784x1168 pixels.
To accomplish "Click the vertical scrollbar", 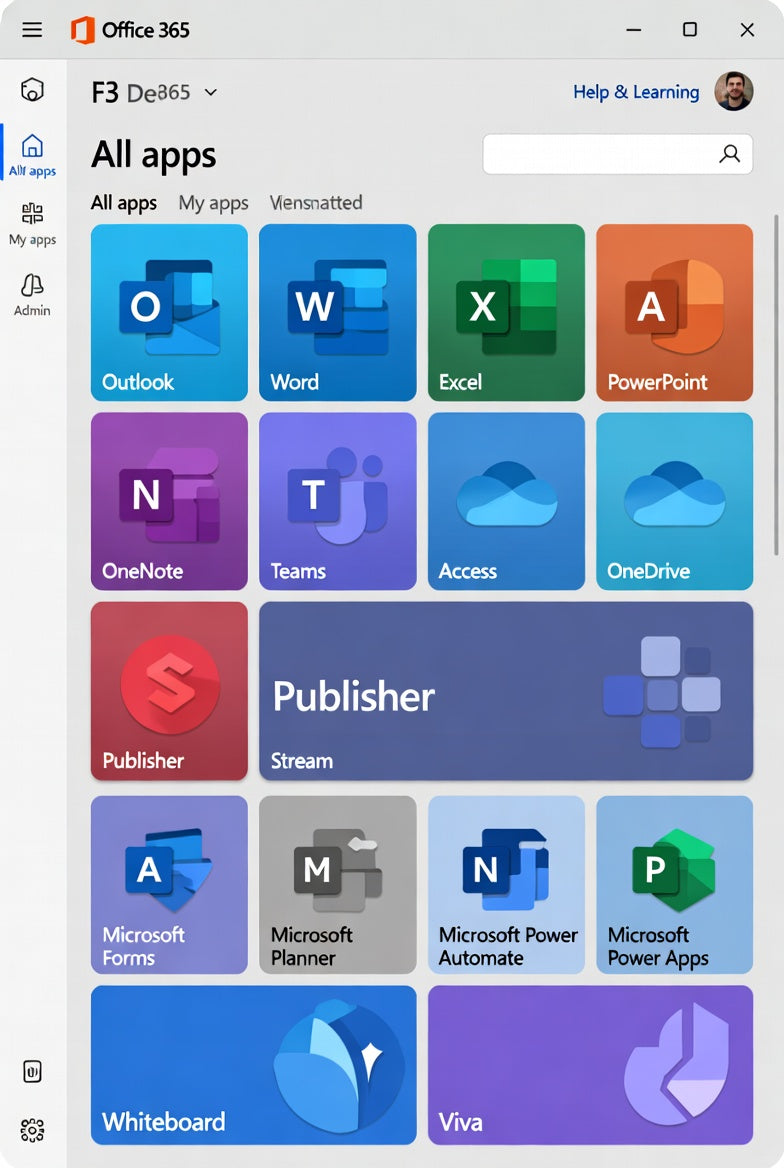I will click(776, 386).
